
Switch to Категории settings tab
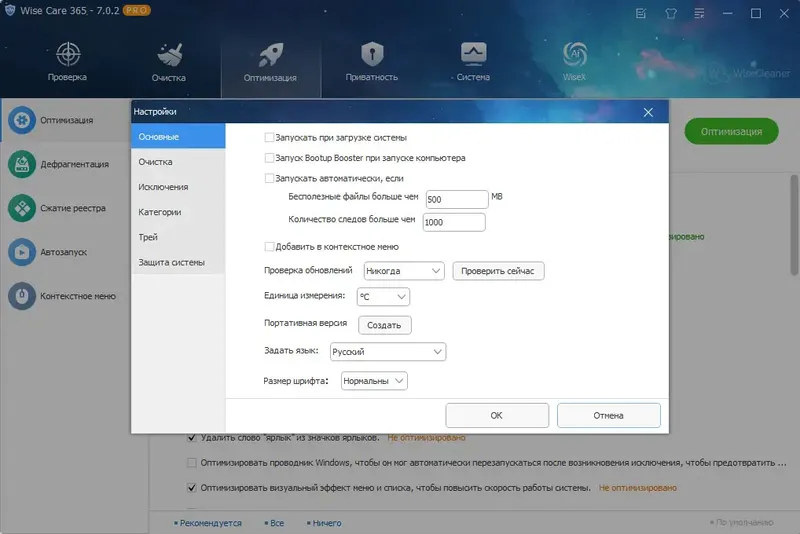[x=178, y=212]
